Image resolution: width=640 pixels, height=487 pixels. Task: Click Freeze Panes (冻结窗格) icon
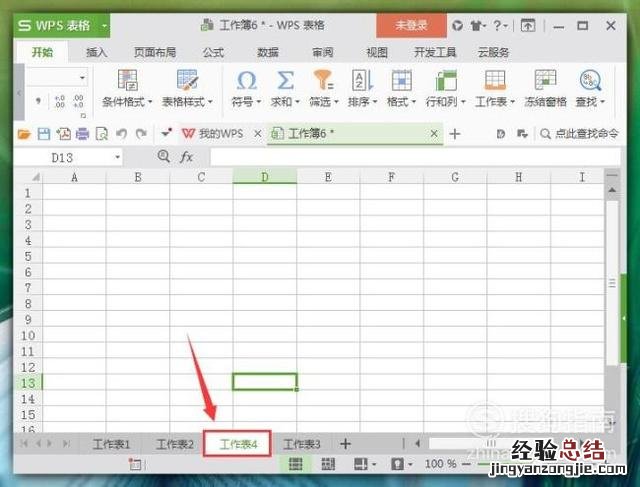coord(545,80)
